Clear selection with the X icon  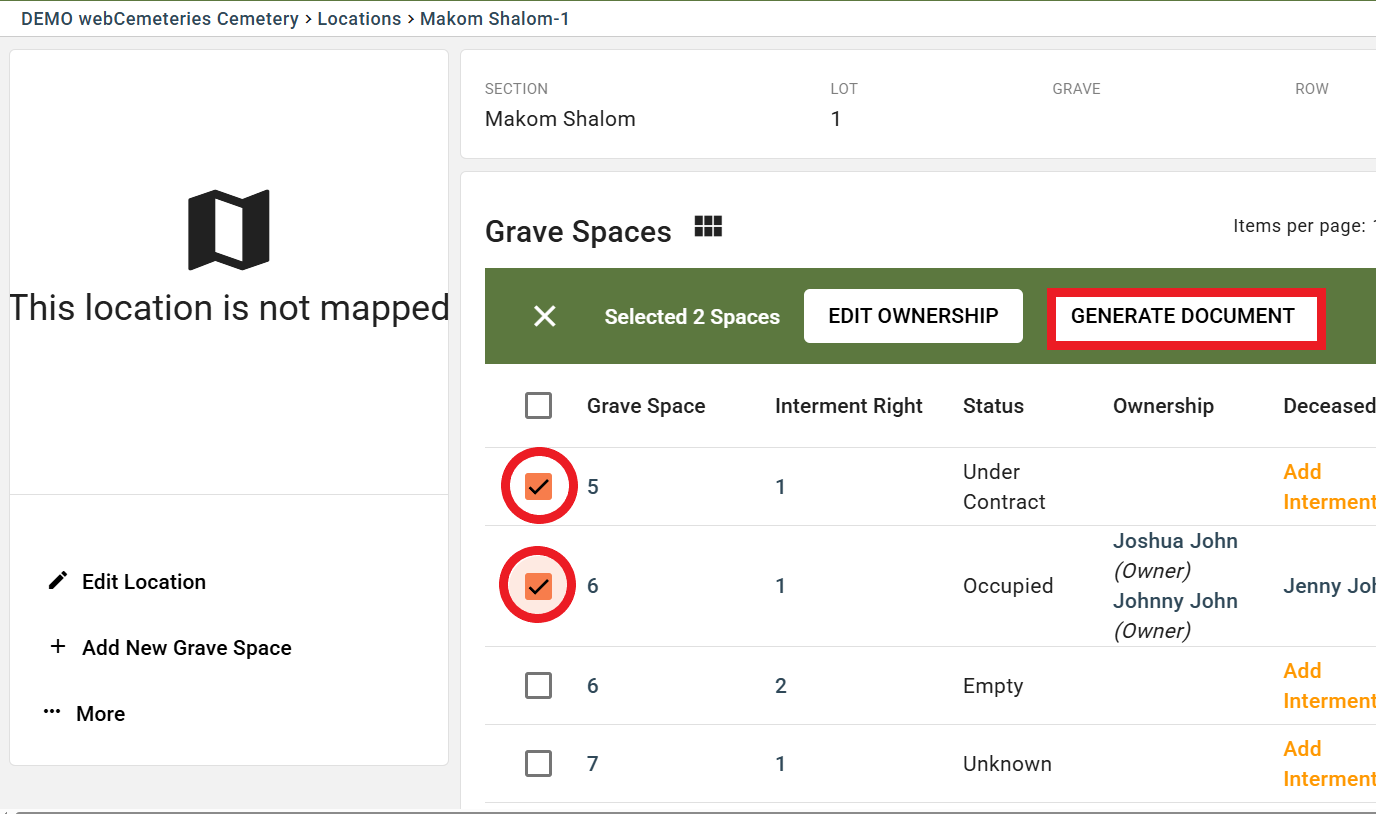545,316
